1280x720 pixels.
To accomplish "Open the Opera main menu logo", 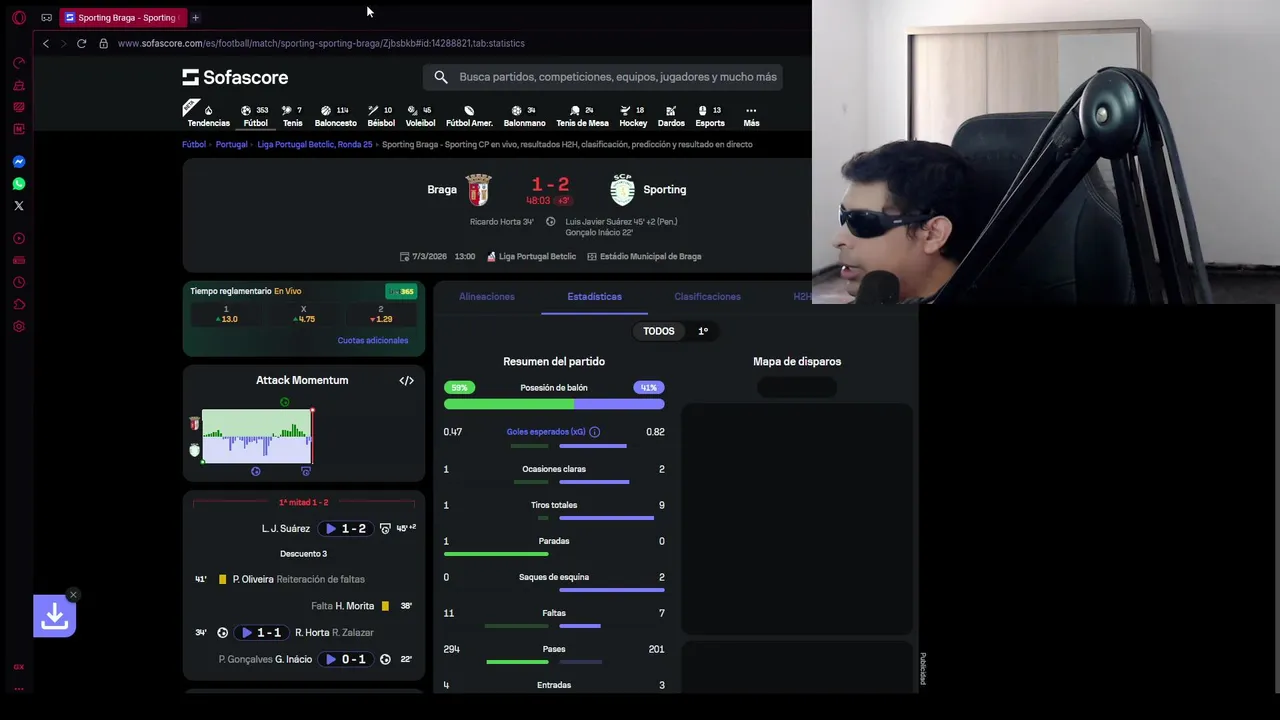I will [18, 17].
